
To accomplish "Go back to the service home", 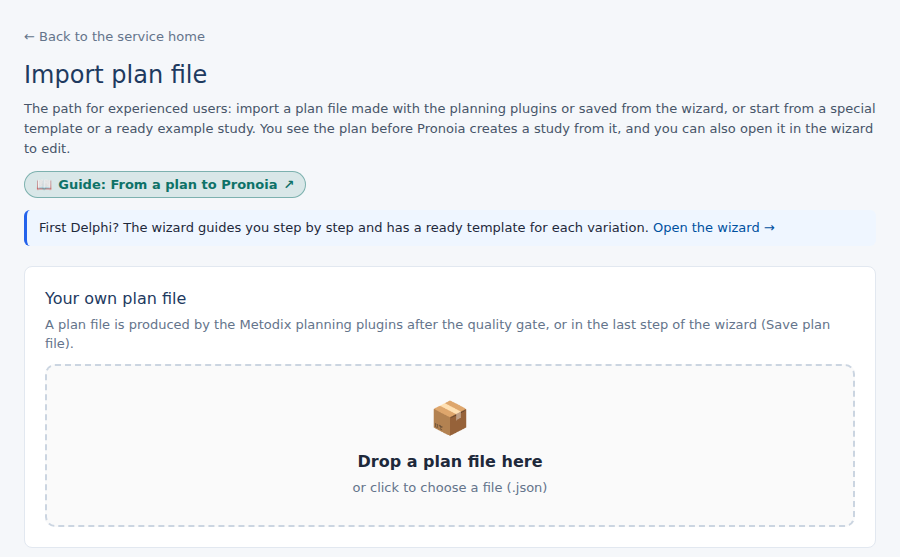I will 114,37.
